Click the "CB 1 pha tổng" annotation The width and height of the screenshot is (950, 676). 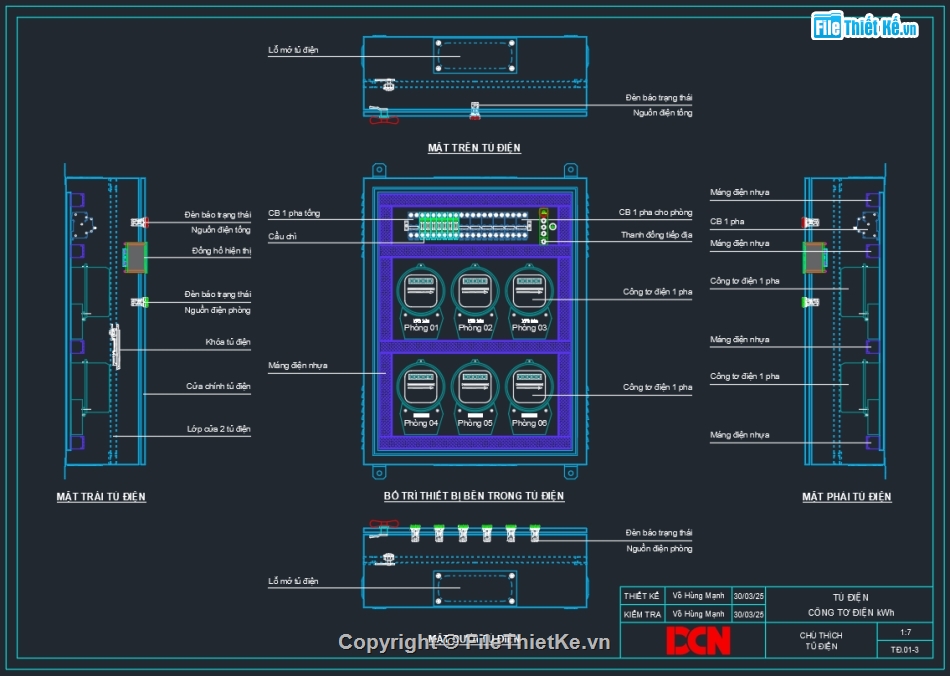294,213
